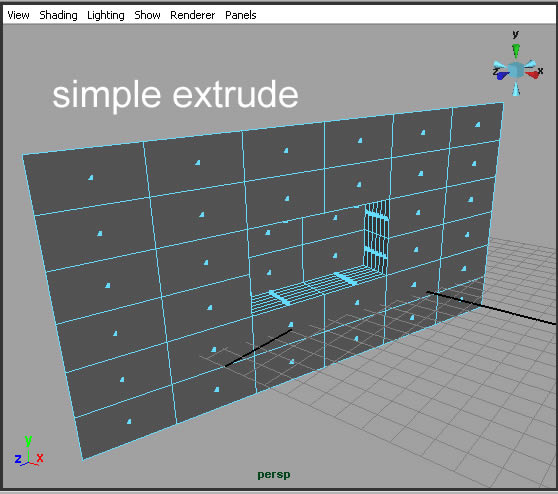This screenshot has width=558, height=494.
Task: Select the top-right corner face center dot
Action: 478,125
